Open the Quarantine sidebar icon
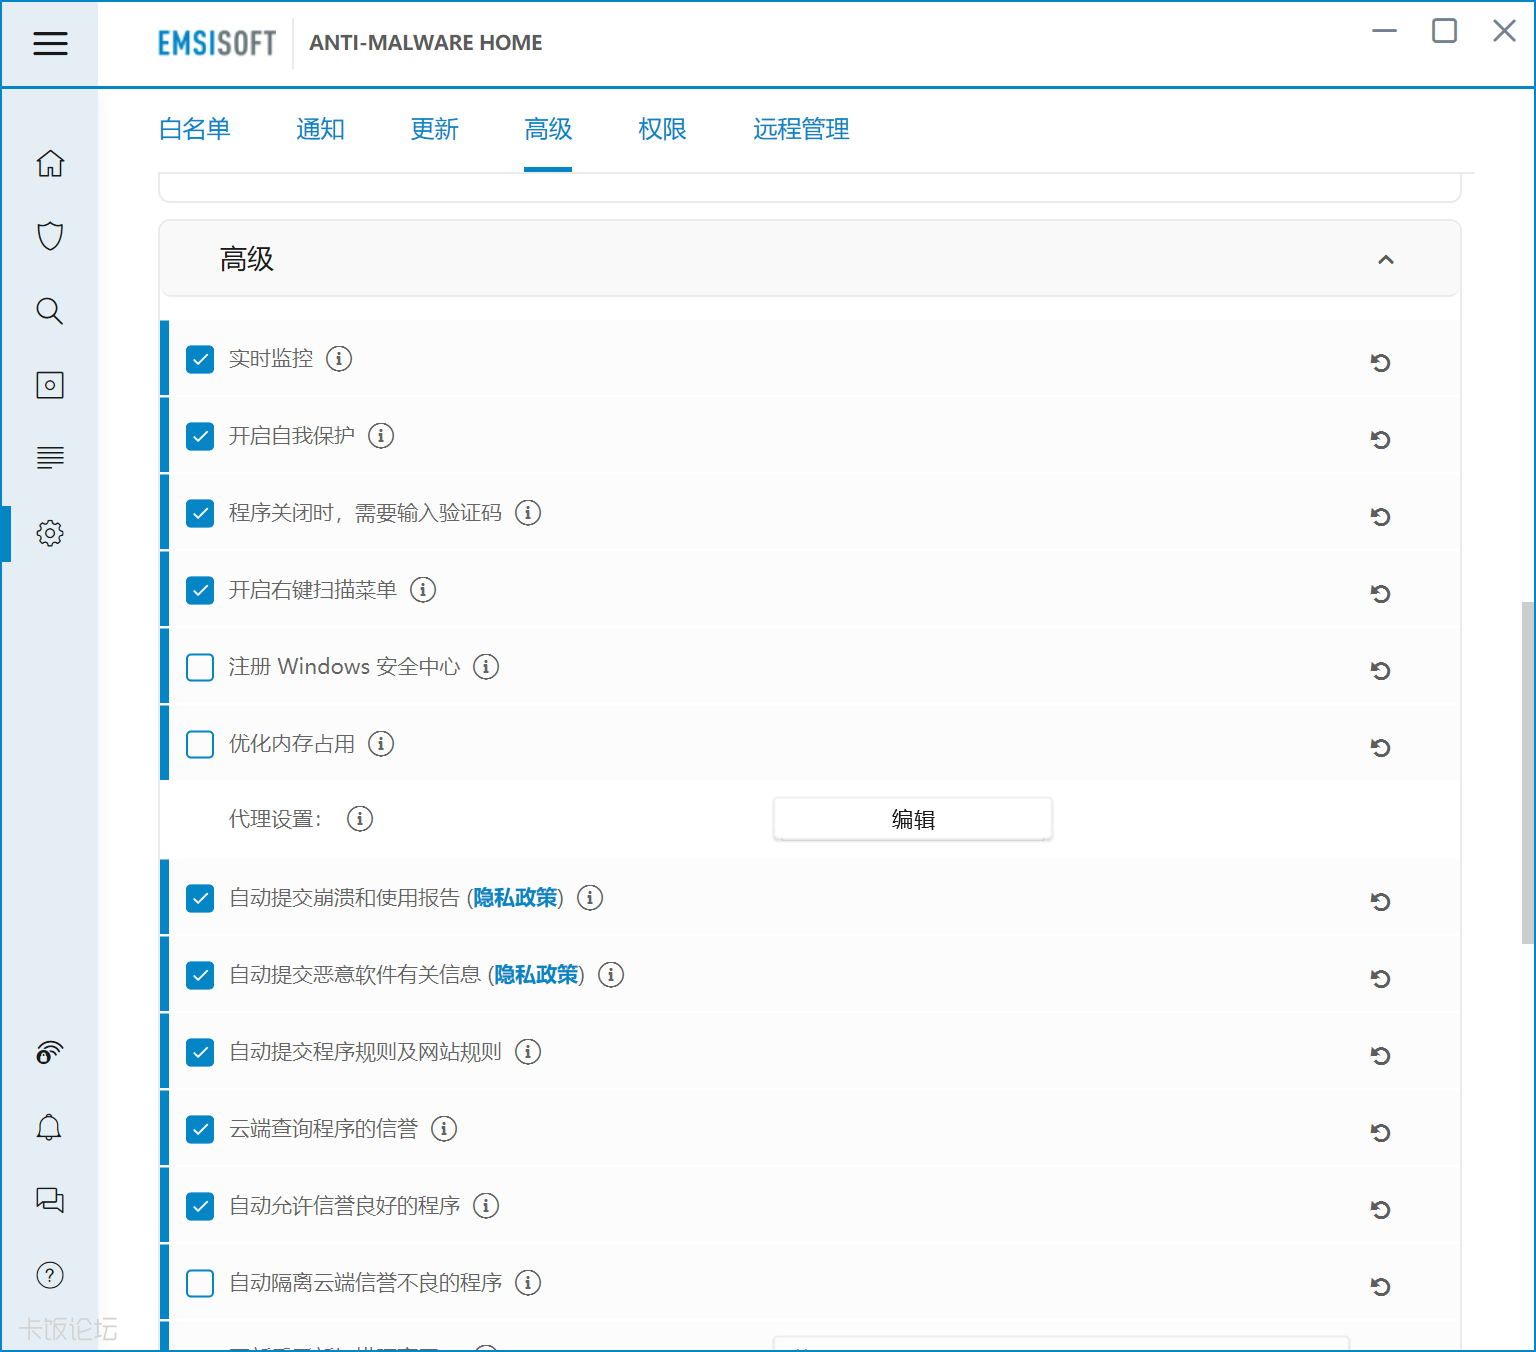The image size is (1536, 1352). pyautogui.click(x=50, y=385)
